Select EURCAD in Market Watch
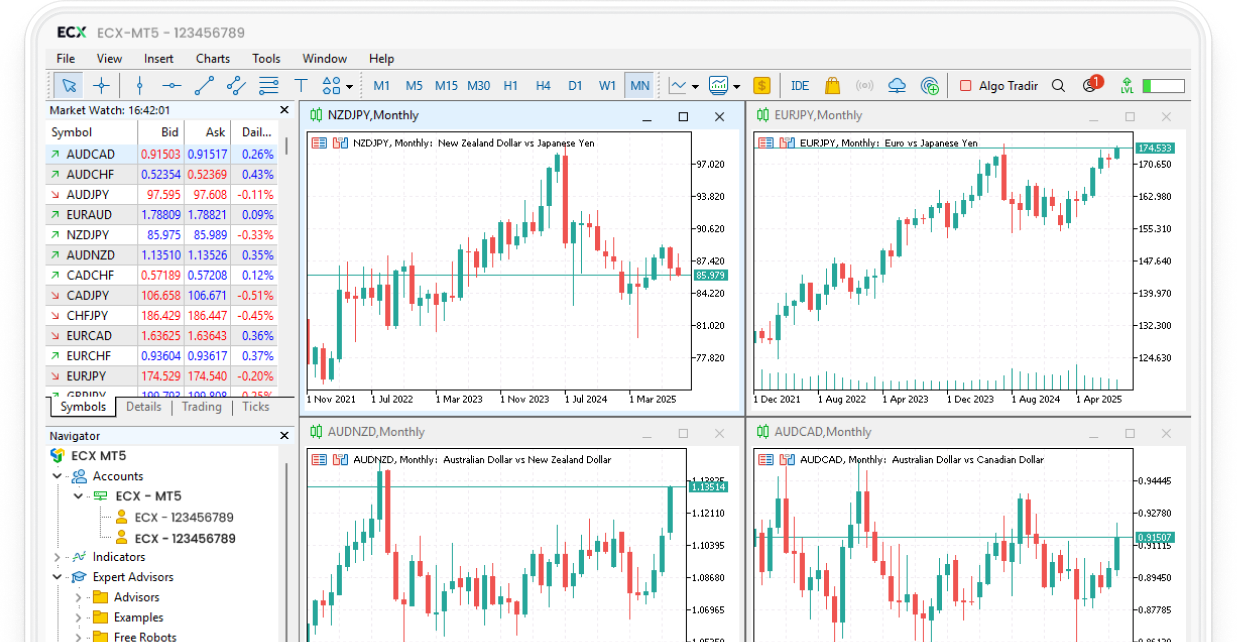Image resolution: width=1237 pixels, height=642 pixels. [89, 336]
